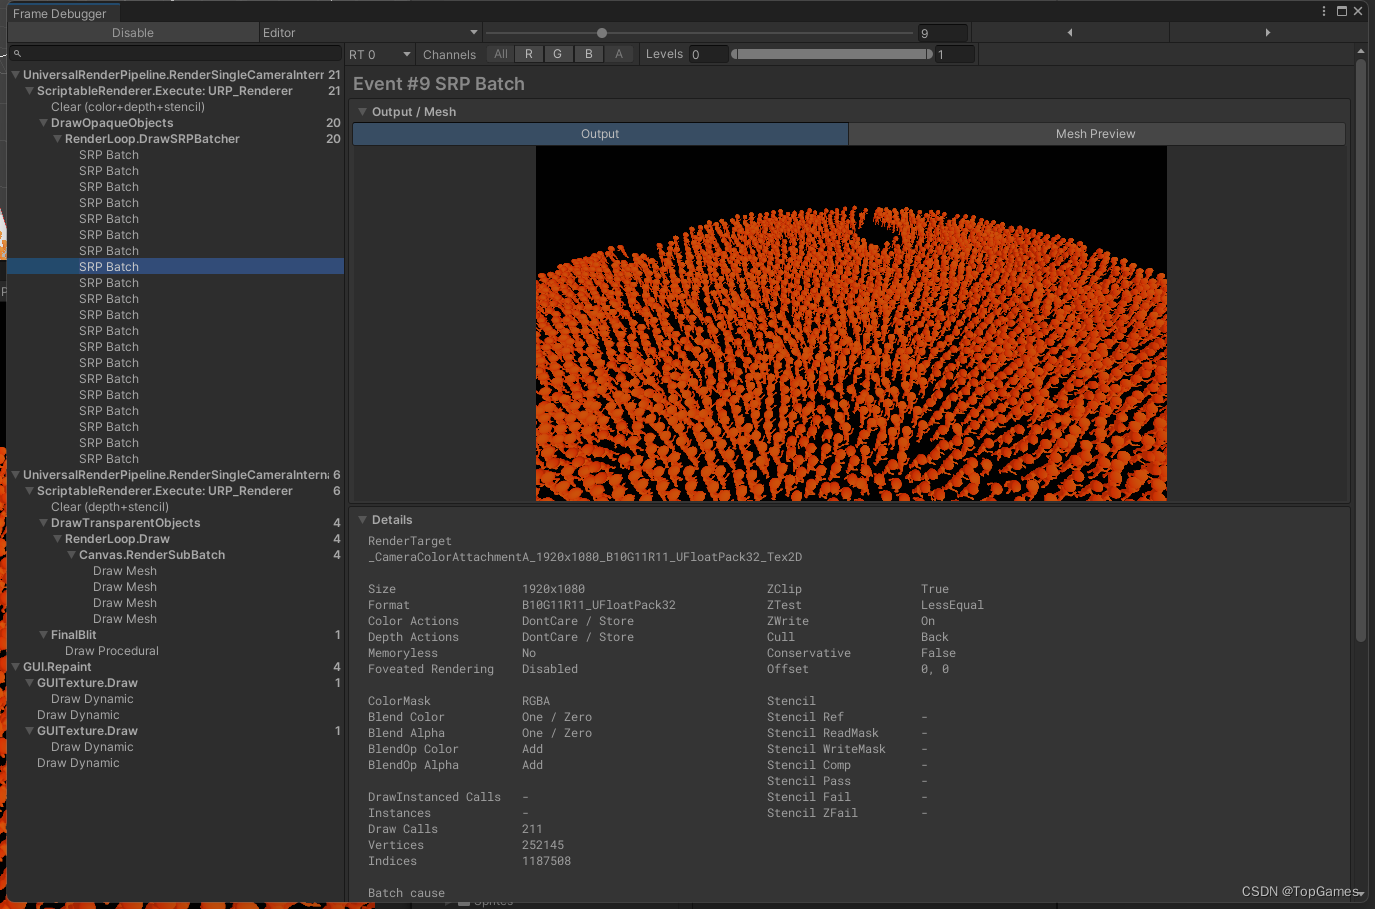The image size is (1375, 909).
Task: Toggle the B channel button
Action: 589,54
